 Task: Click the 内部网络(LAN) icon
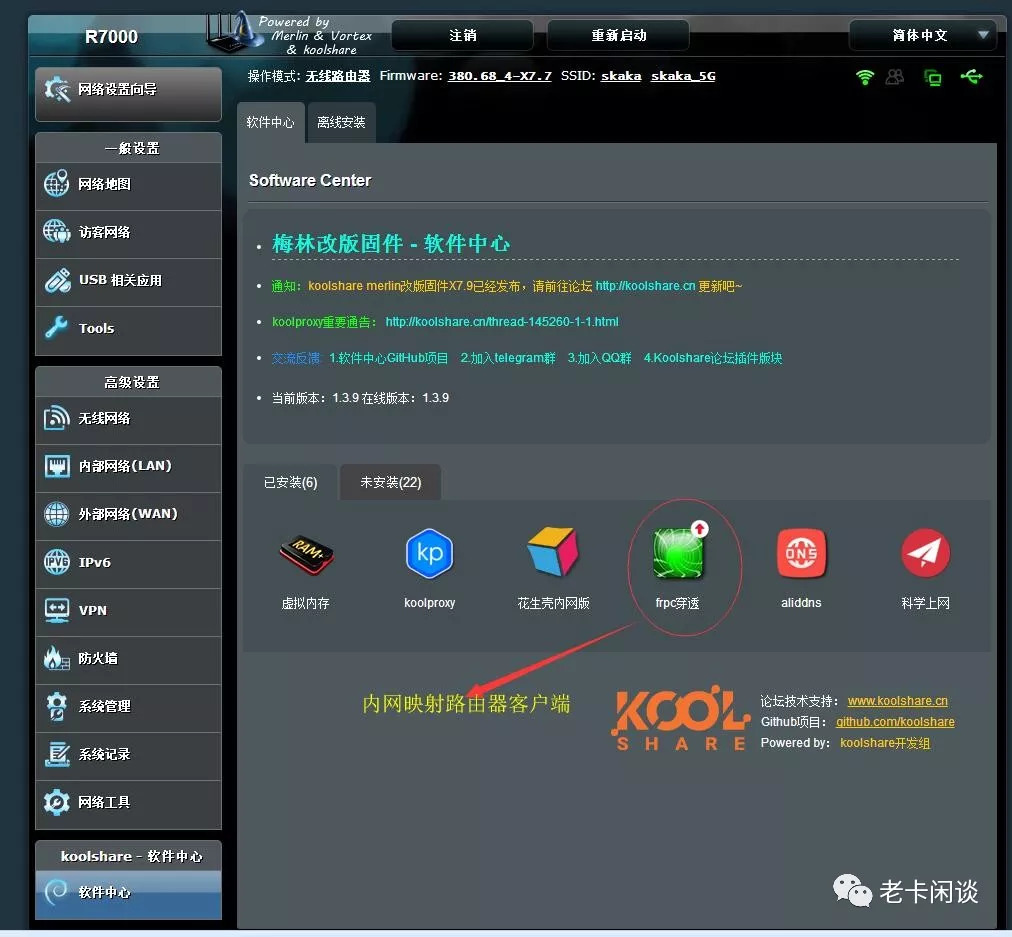pyautogui.click(x=57, y=466)
